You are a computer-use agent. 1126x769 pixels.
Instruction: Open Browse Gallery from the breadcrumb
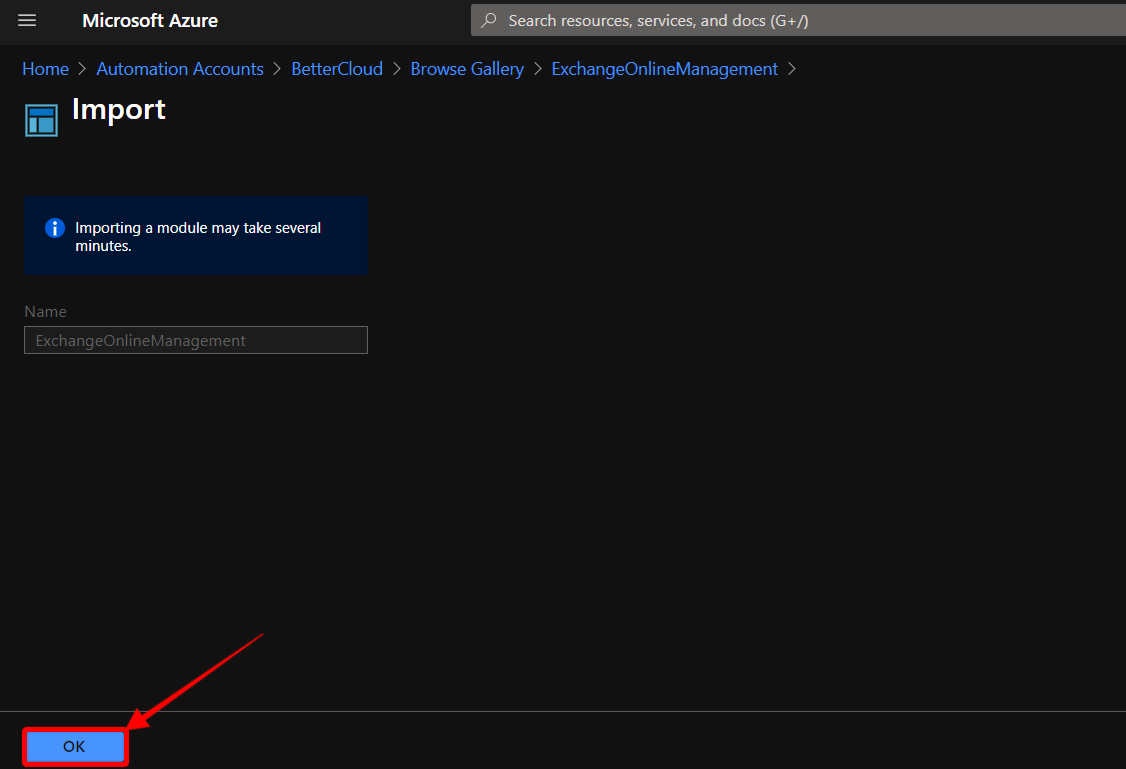tap(467, 68)
